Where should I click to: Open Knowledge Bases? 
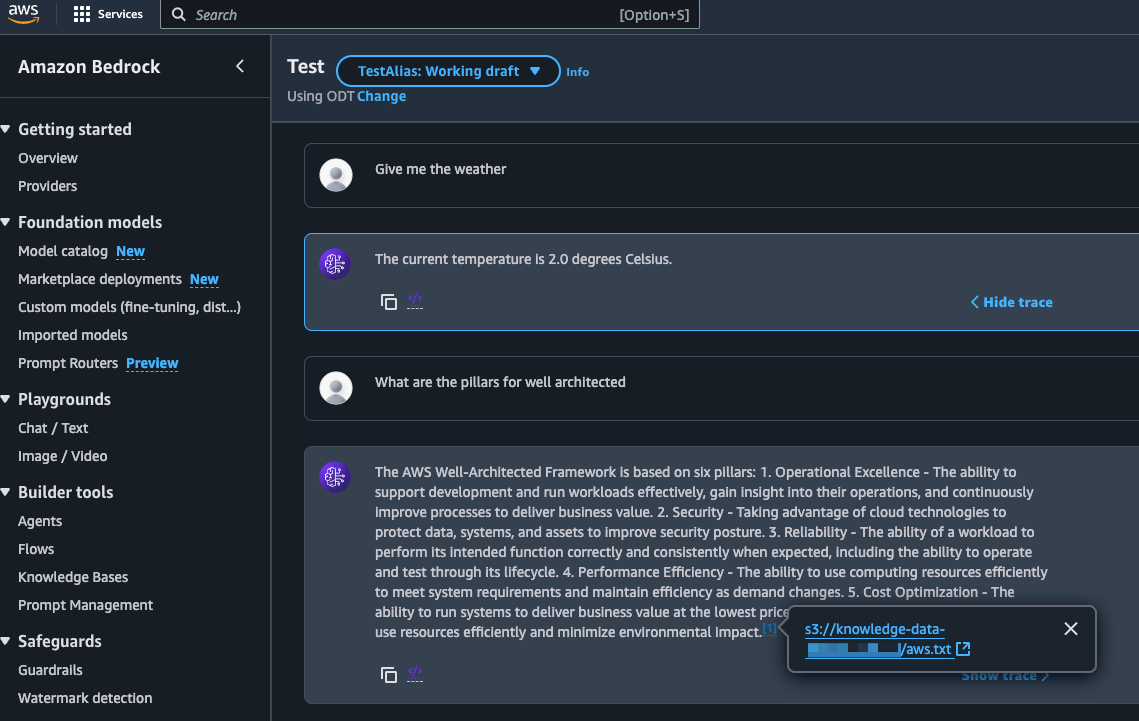(73, 577)
